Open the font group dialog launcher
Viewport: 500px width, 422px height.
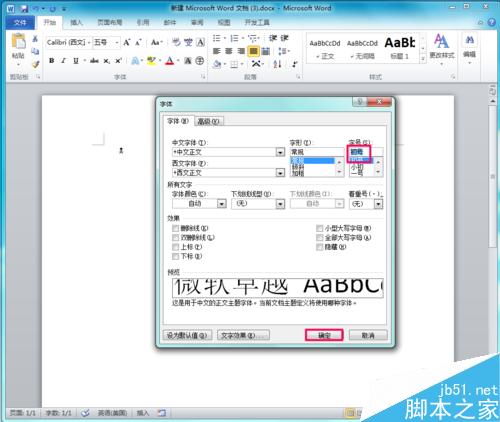203,77
